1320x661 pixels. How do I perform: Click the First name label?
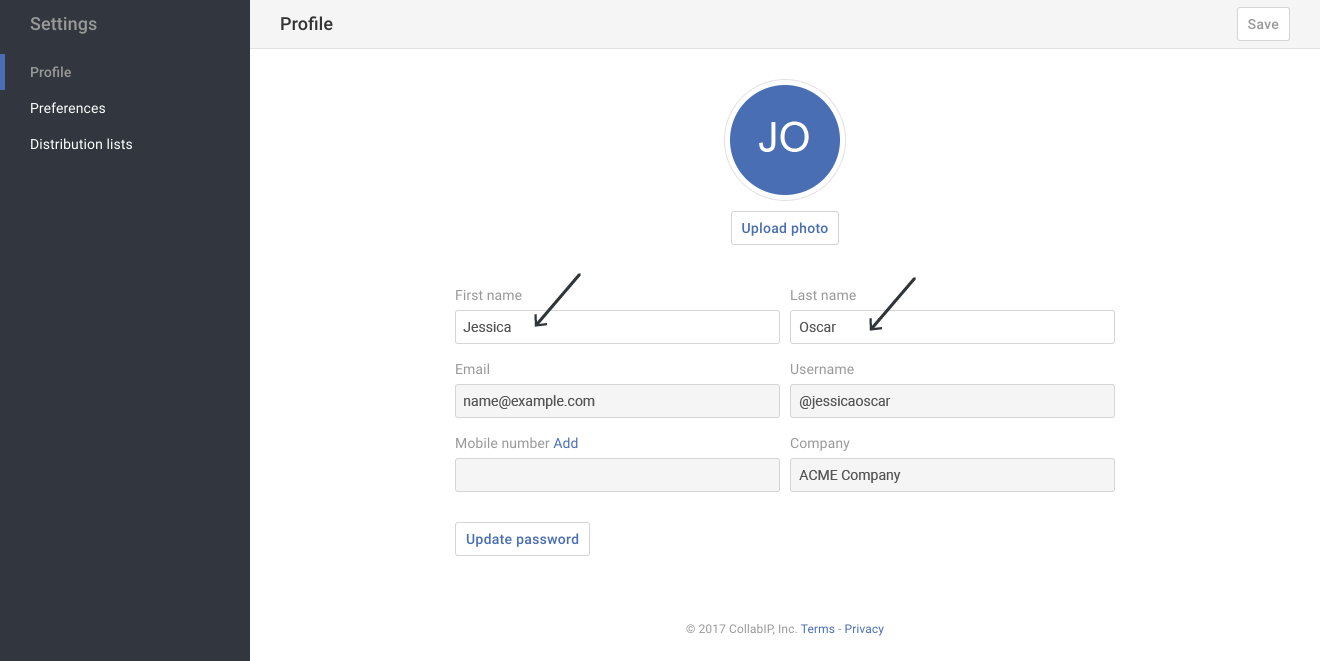click(x=488, y=295)
